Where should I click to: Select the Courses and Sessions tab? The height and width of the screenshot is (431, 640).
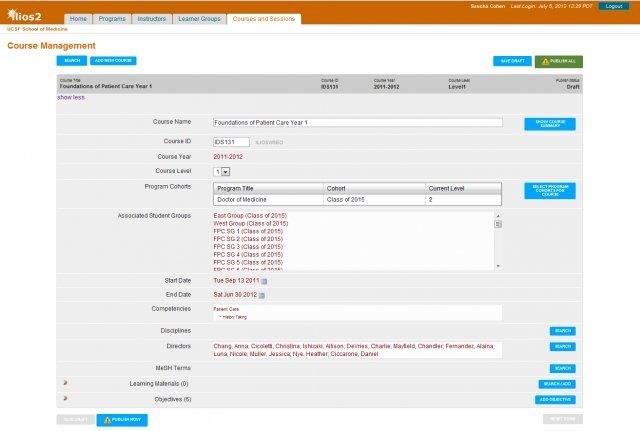point(264,19)
